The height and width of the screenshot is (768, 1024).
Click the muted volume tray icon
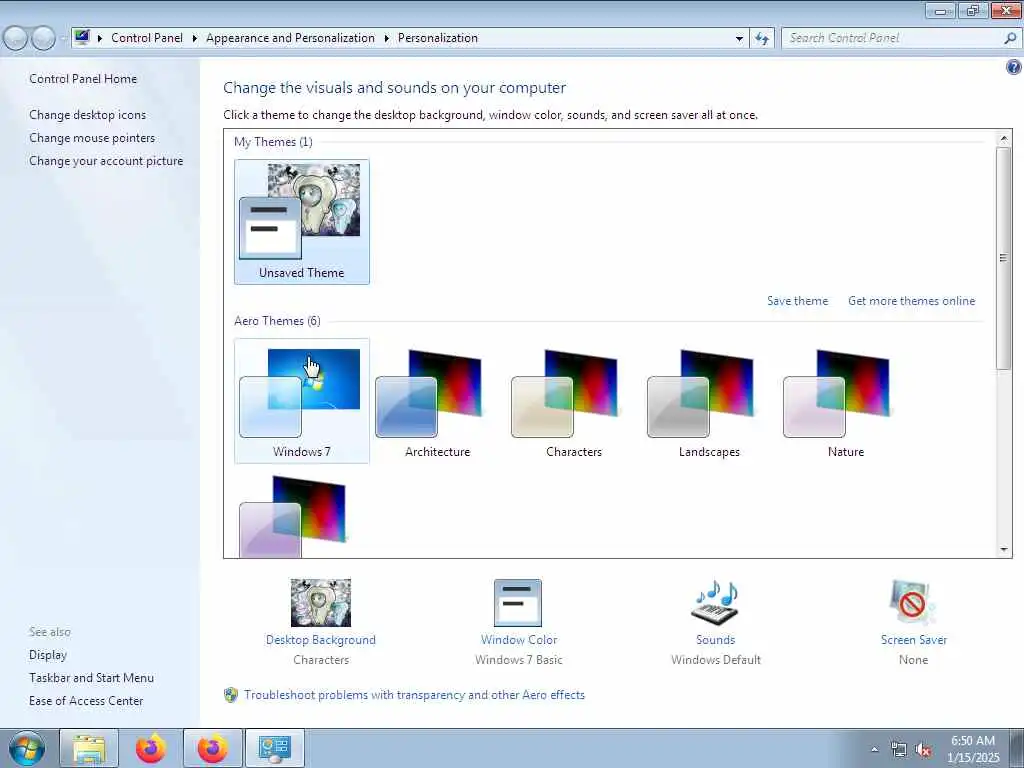click(923, 750)
